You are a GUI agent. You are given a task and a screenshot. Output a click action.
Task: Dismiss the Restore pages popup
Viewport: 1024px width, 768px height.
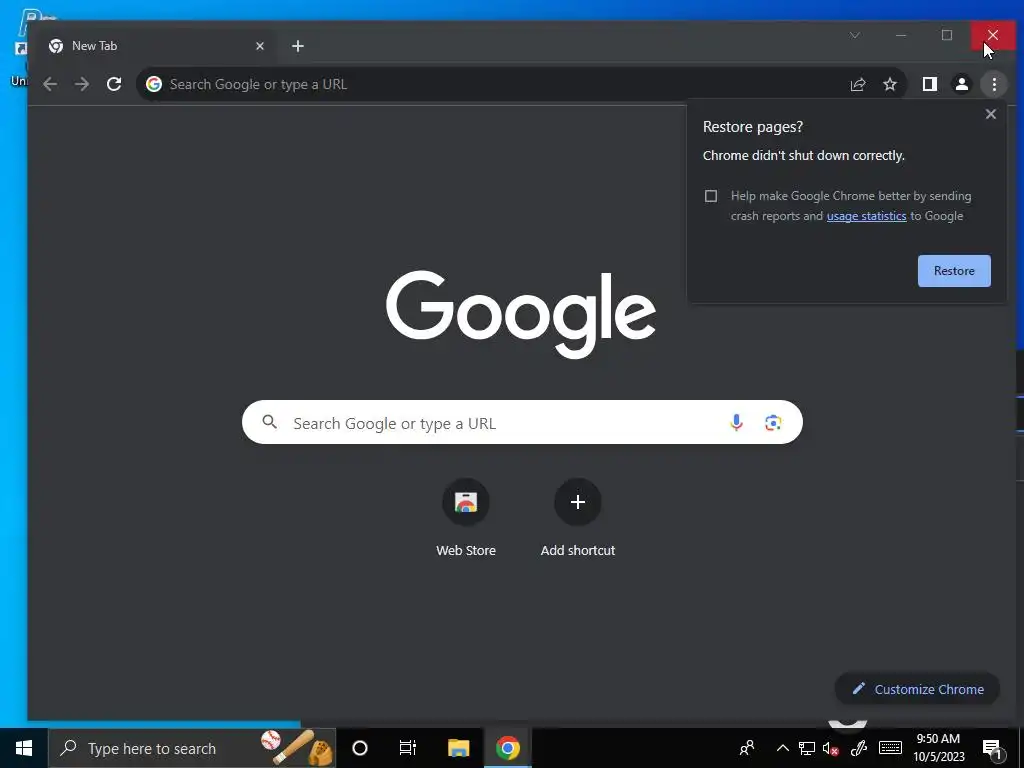[991, 114]
